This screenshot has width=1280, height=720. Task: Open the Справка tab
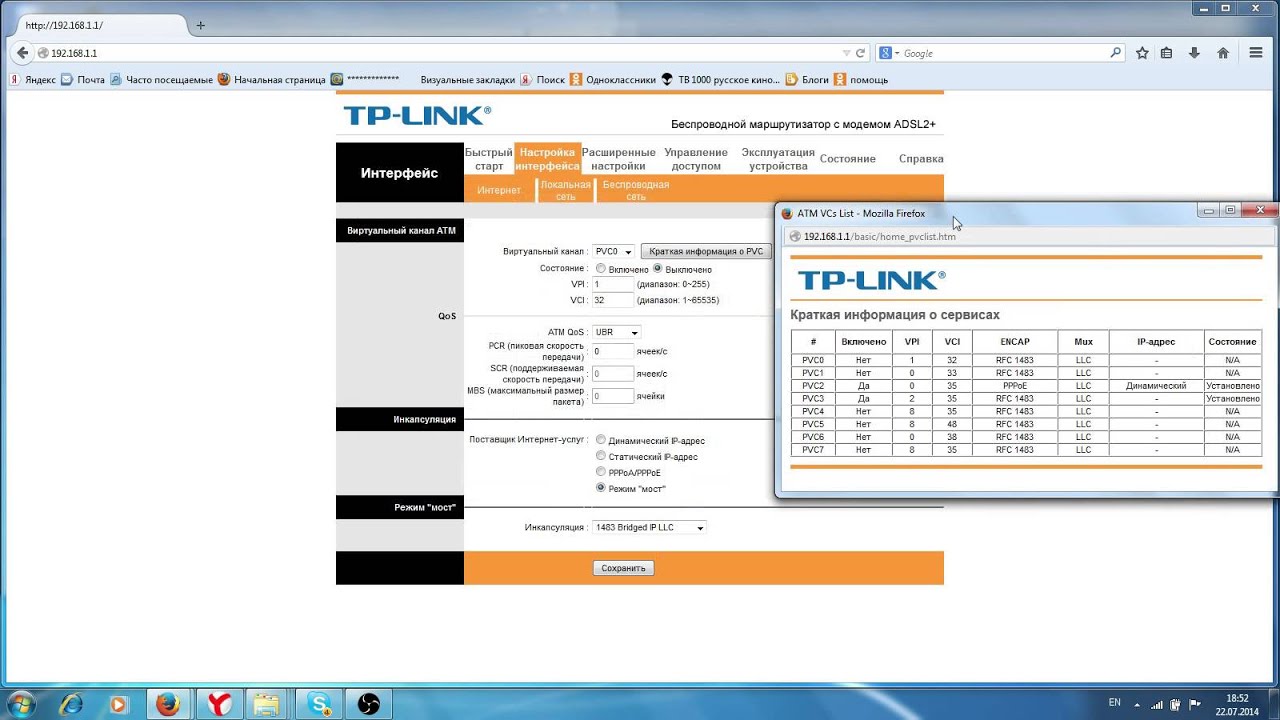tap(921, 159)
